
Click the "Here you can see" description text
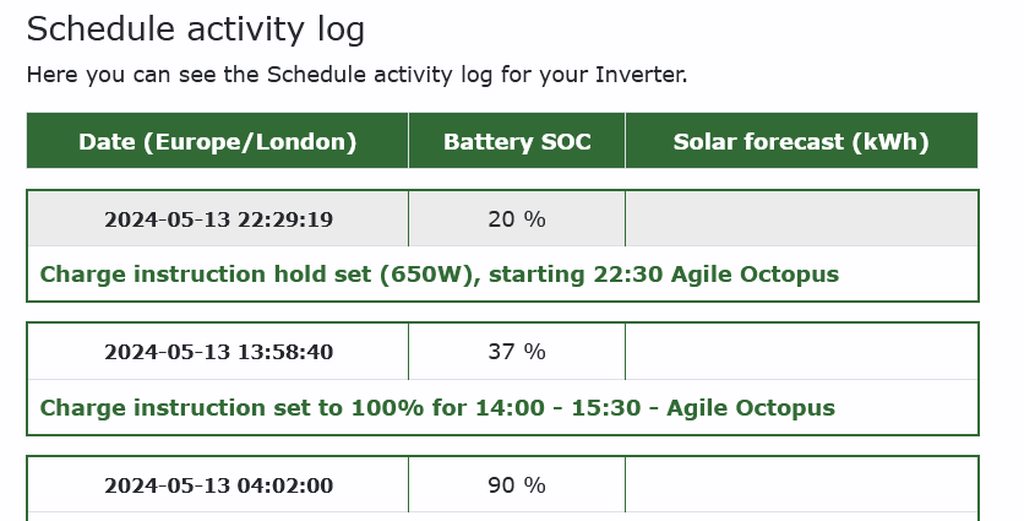click(142, 75)
